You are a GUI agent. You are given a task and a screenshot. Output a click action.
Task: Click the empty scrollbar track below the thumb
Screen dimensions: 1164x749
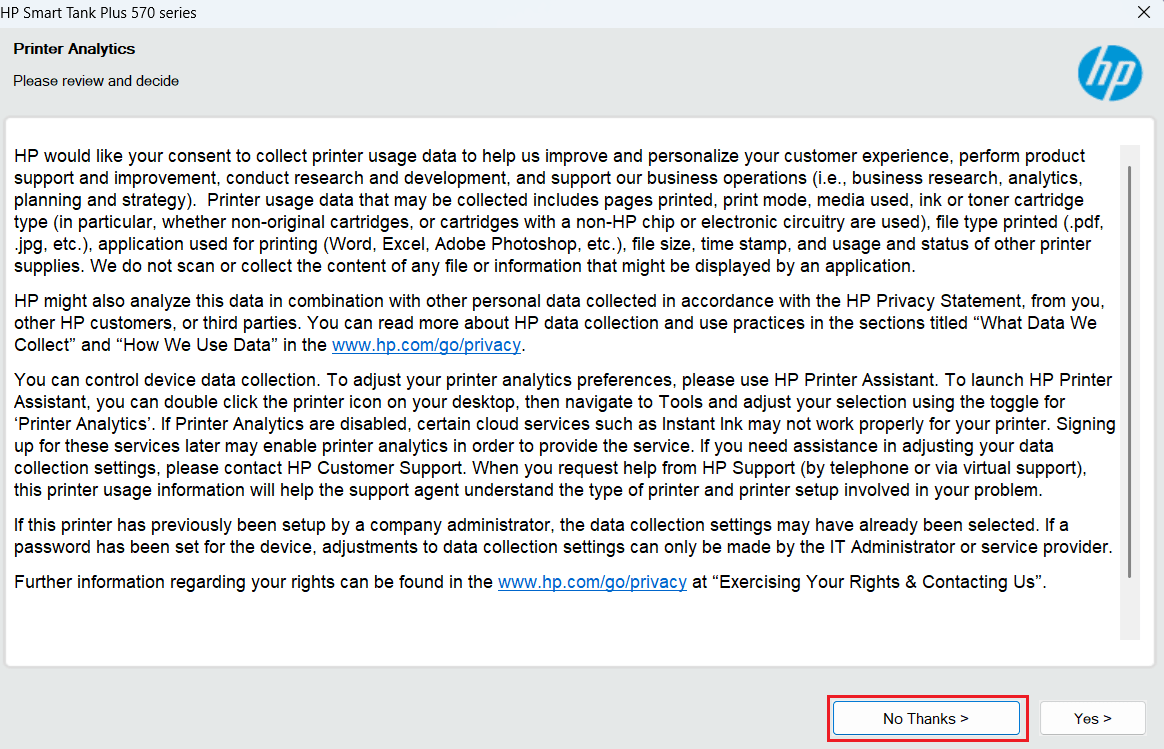[1130, 610]
